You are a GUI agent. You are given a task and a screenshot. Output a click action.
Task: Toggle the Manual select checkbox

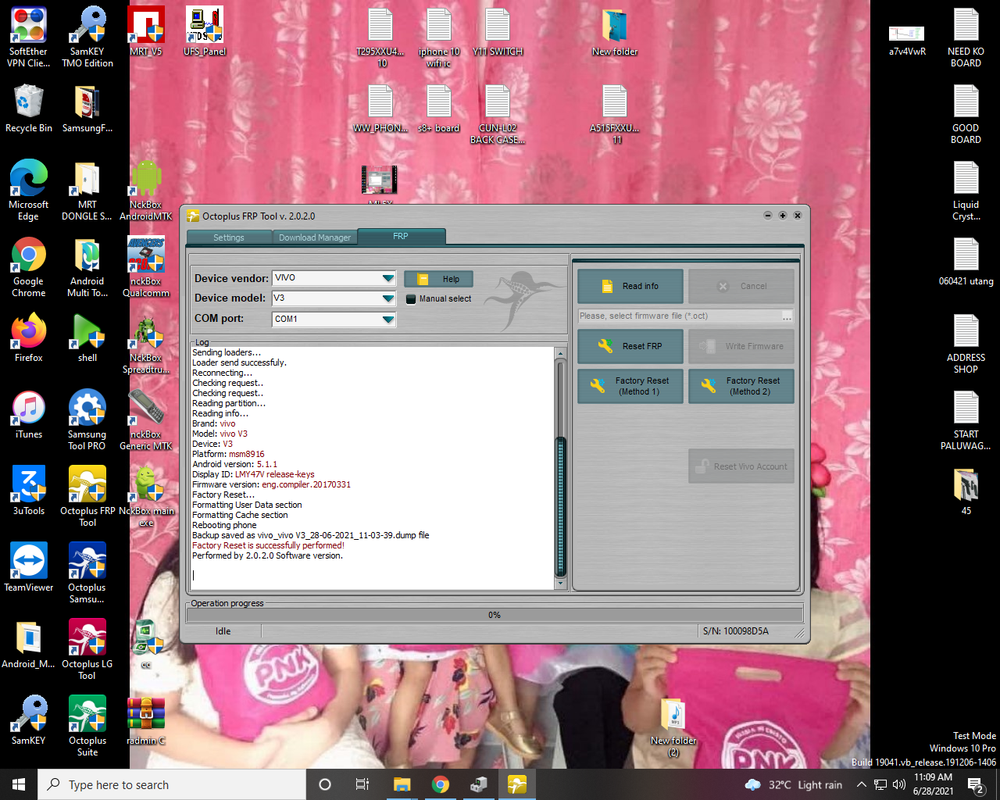point(411,299)
